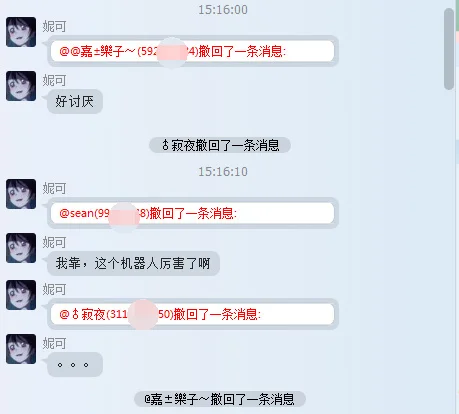The width and height of the screenshot is (459, 414).
Task: Click avatar beside the @♁寂夜 recall bubble
Action: (x=21, y=295)
